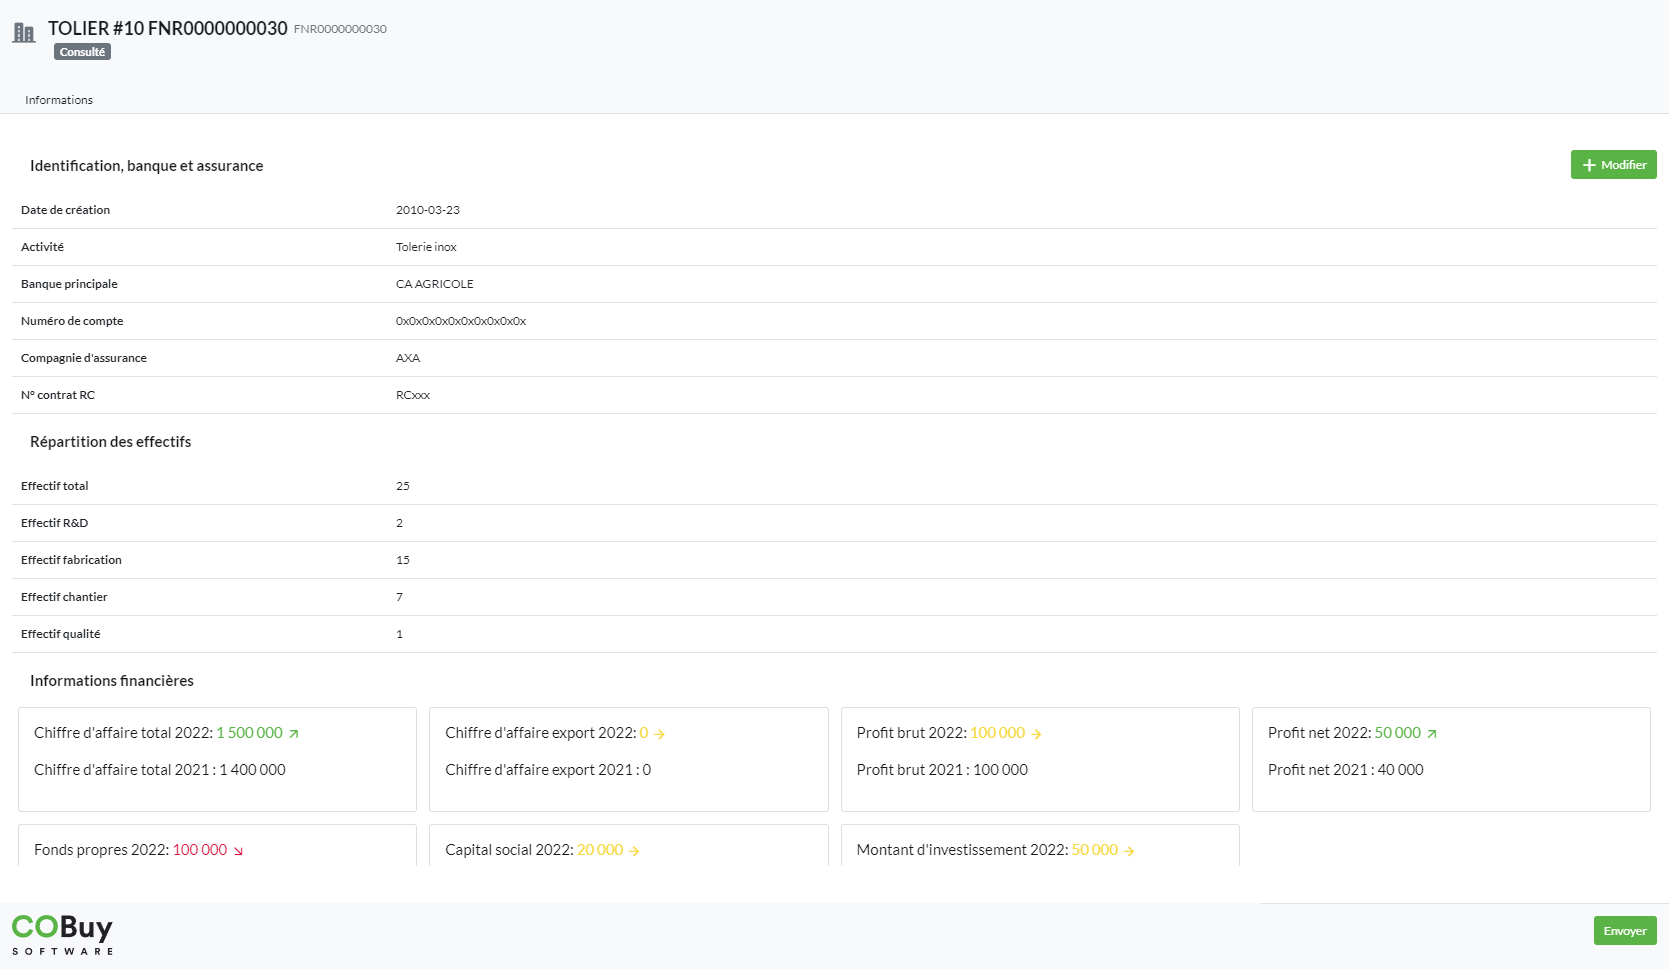
Task: Click the Profit net 2021 line
Action: [x=1345, y=770]
